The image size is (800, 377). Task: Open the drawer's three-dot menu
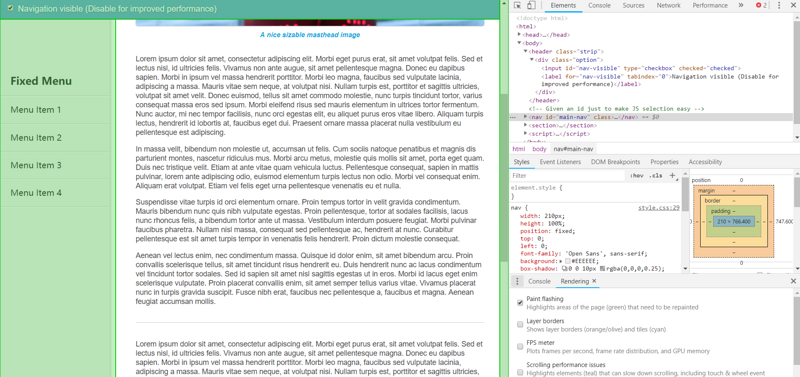[517, 281]
